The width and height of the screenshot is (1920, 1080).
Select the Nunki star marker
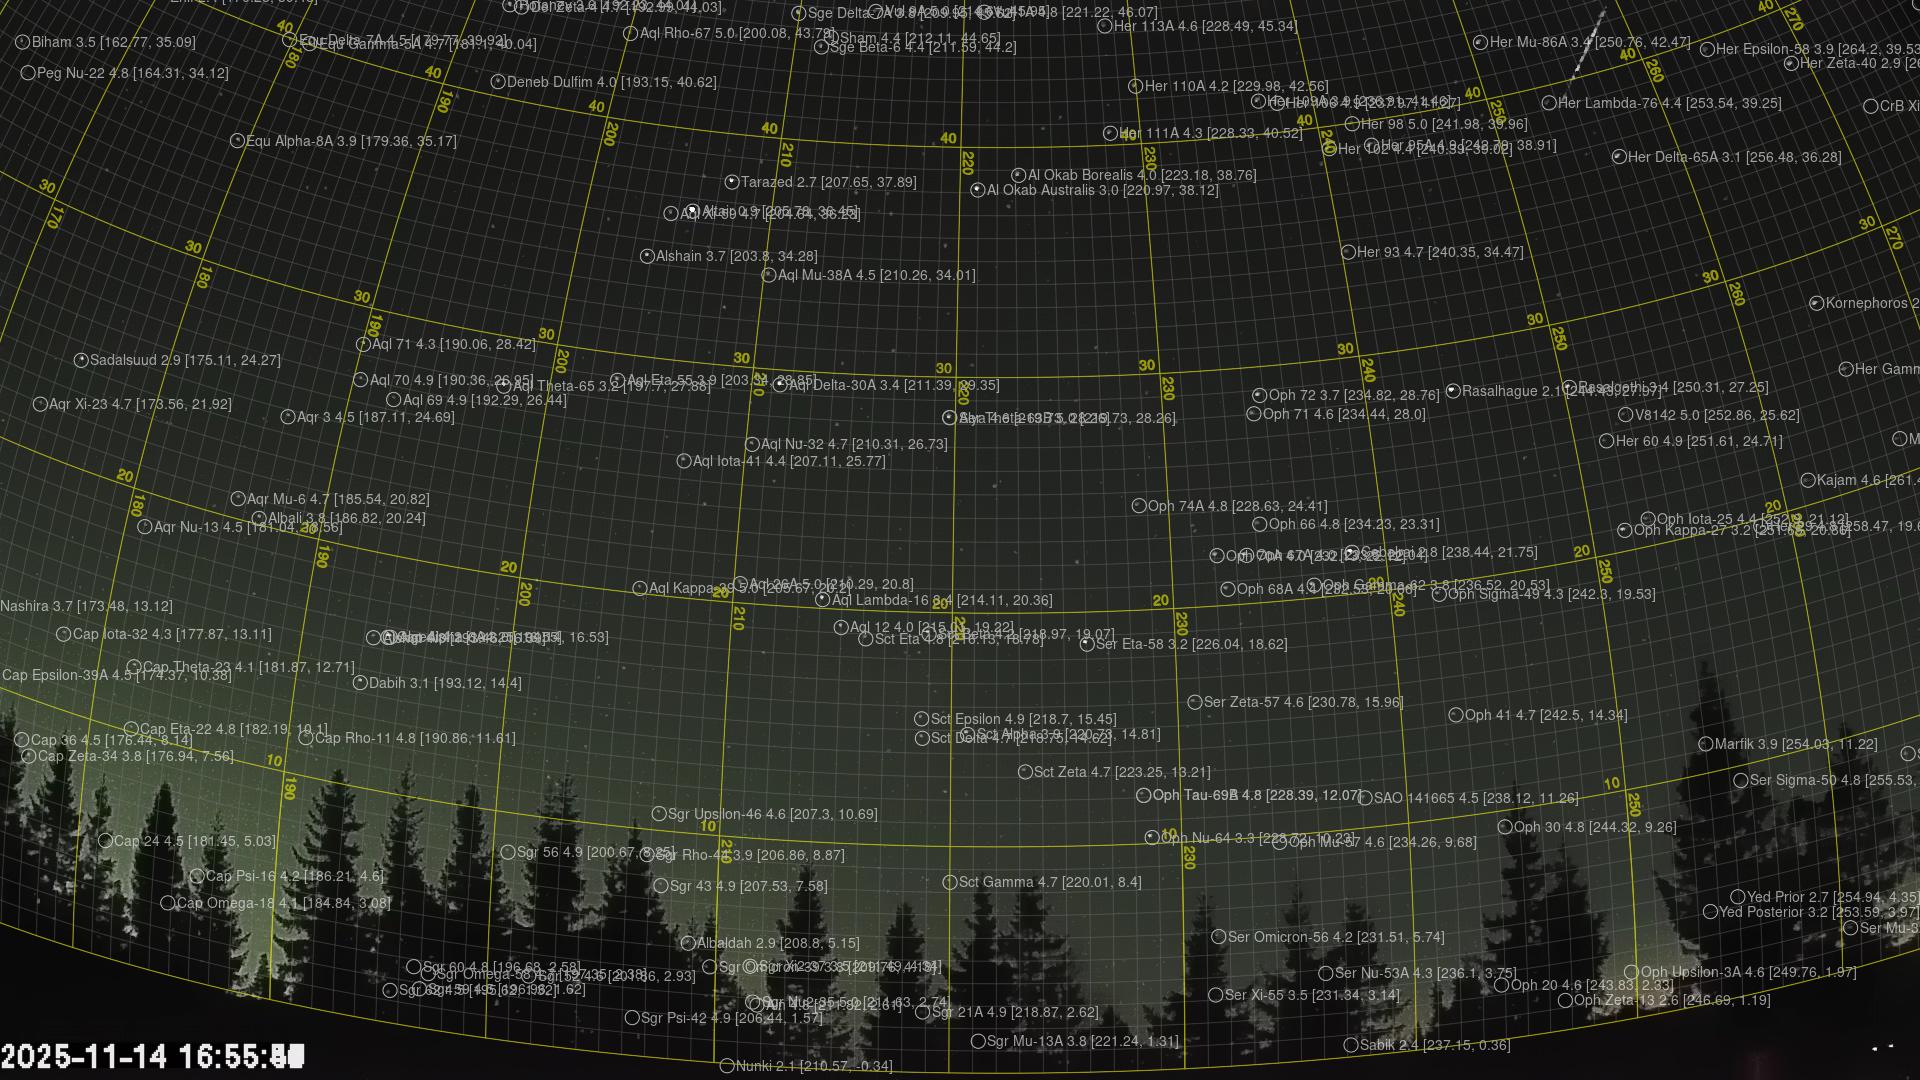[727, 1066]
